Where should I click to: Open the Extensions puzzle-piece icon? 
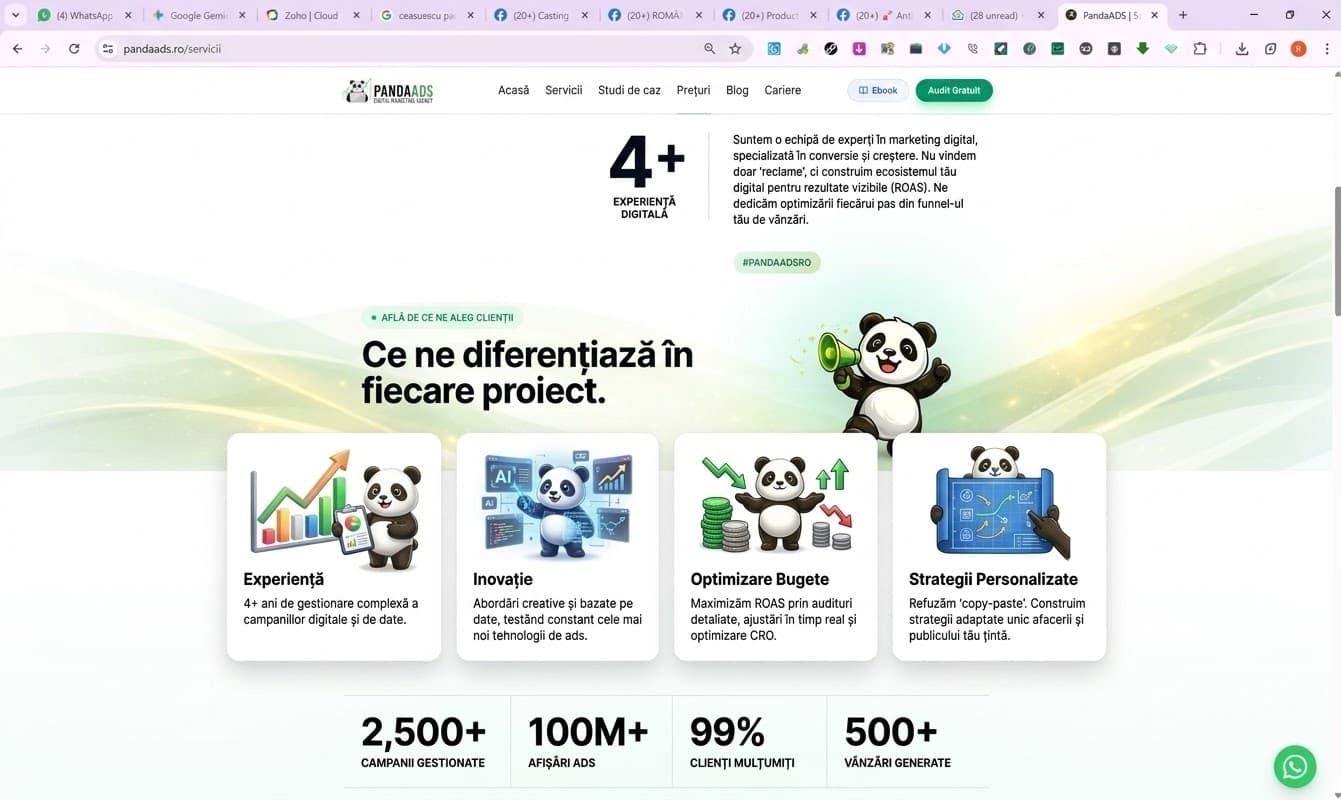(x=1200, y=48)
